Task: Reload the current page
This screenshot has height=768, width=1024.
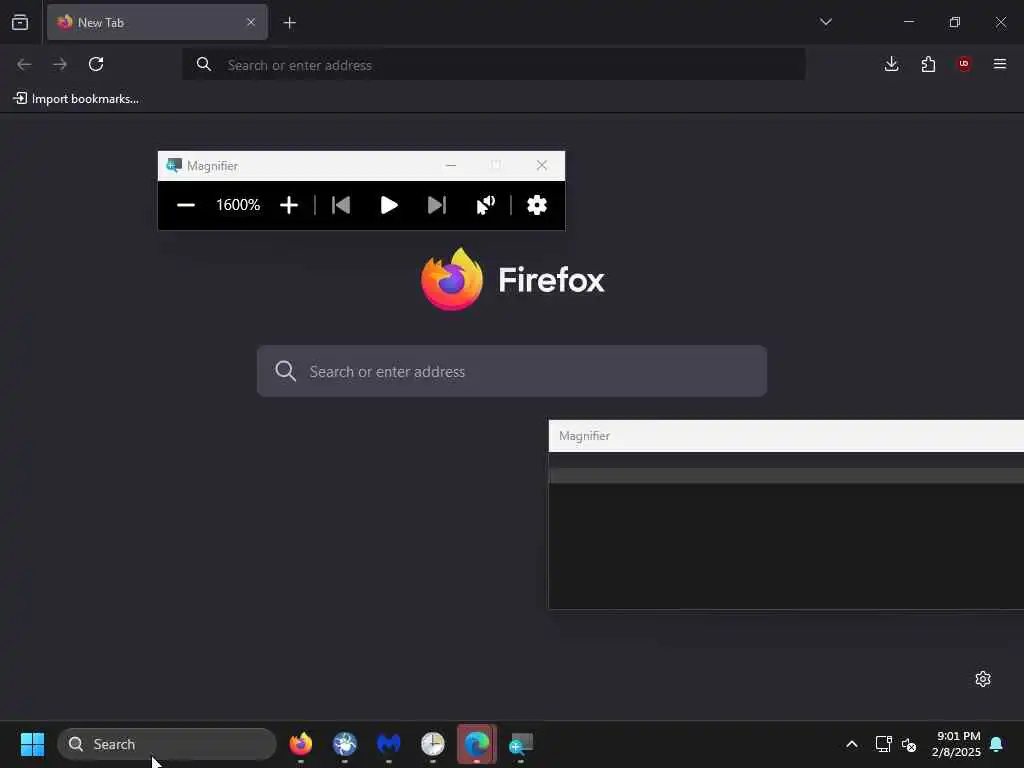Action: 96,64
